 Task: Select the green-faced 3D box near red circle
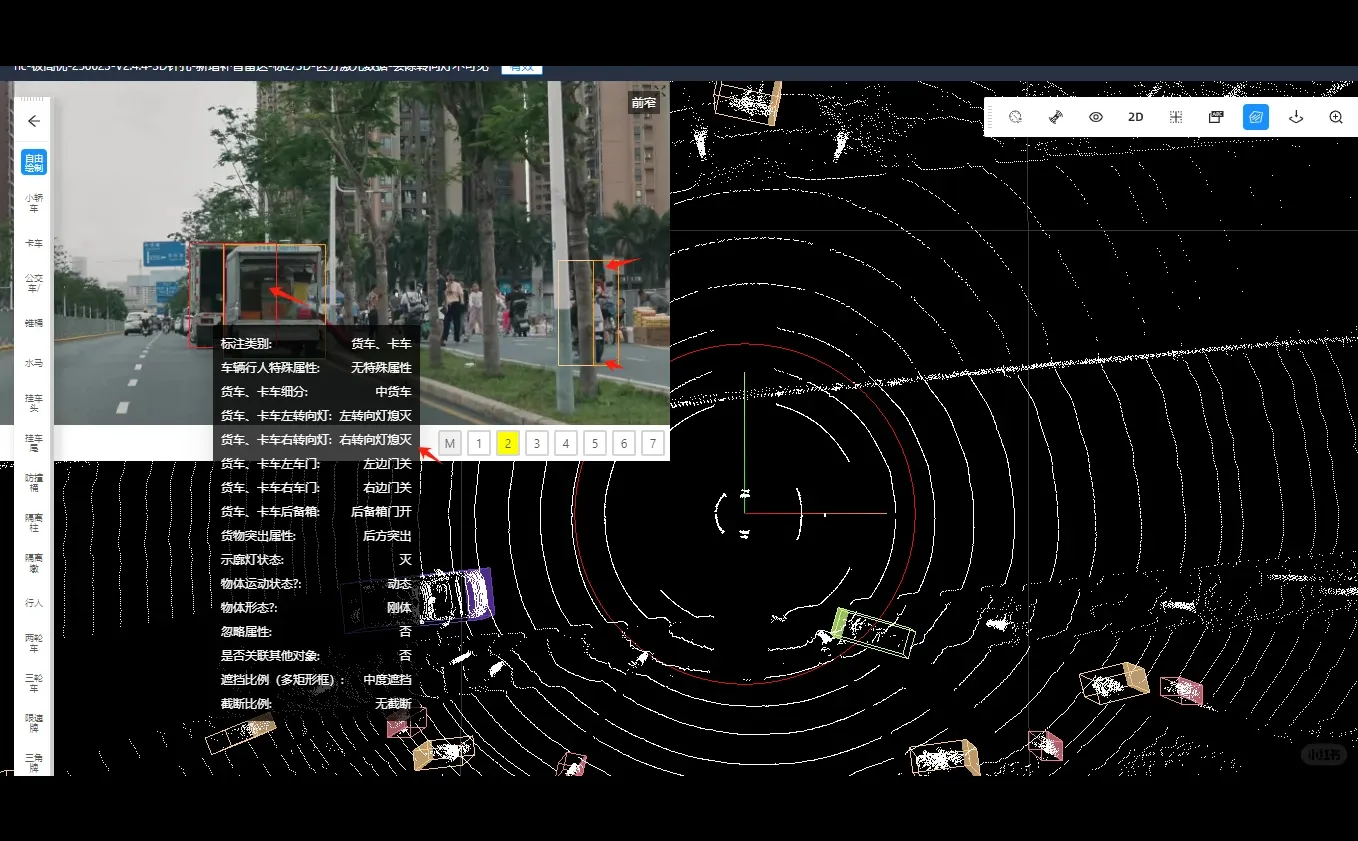tap(872, 632)
